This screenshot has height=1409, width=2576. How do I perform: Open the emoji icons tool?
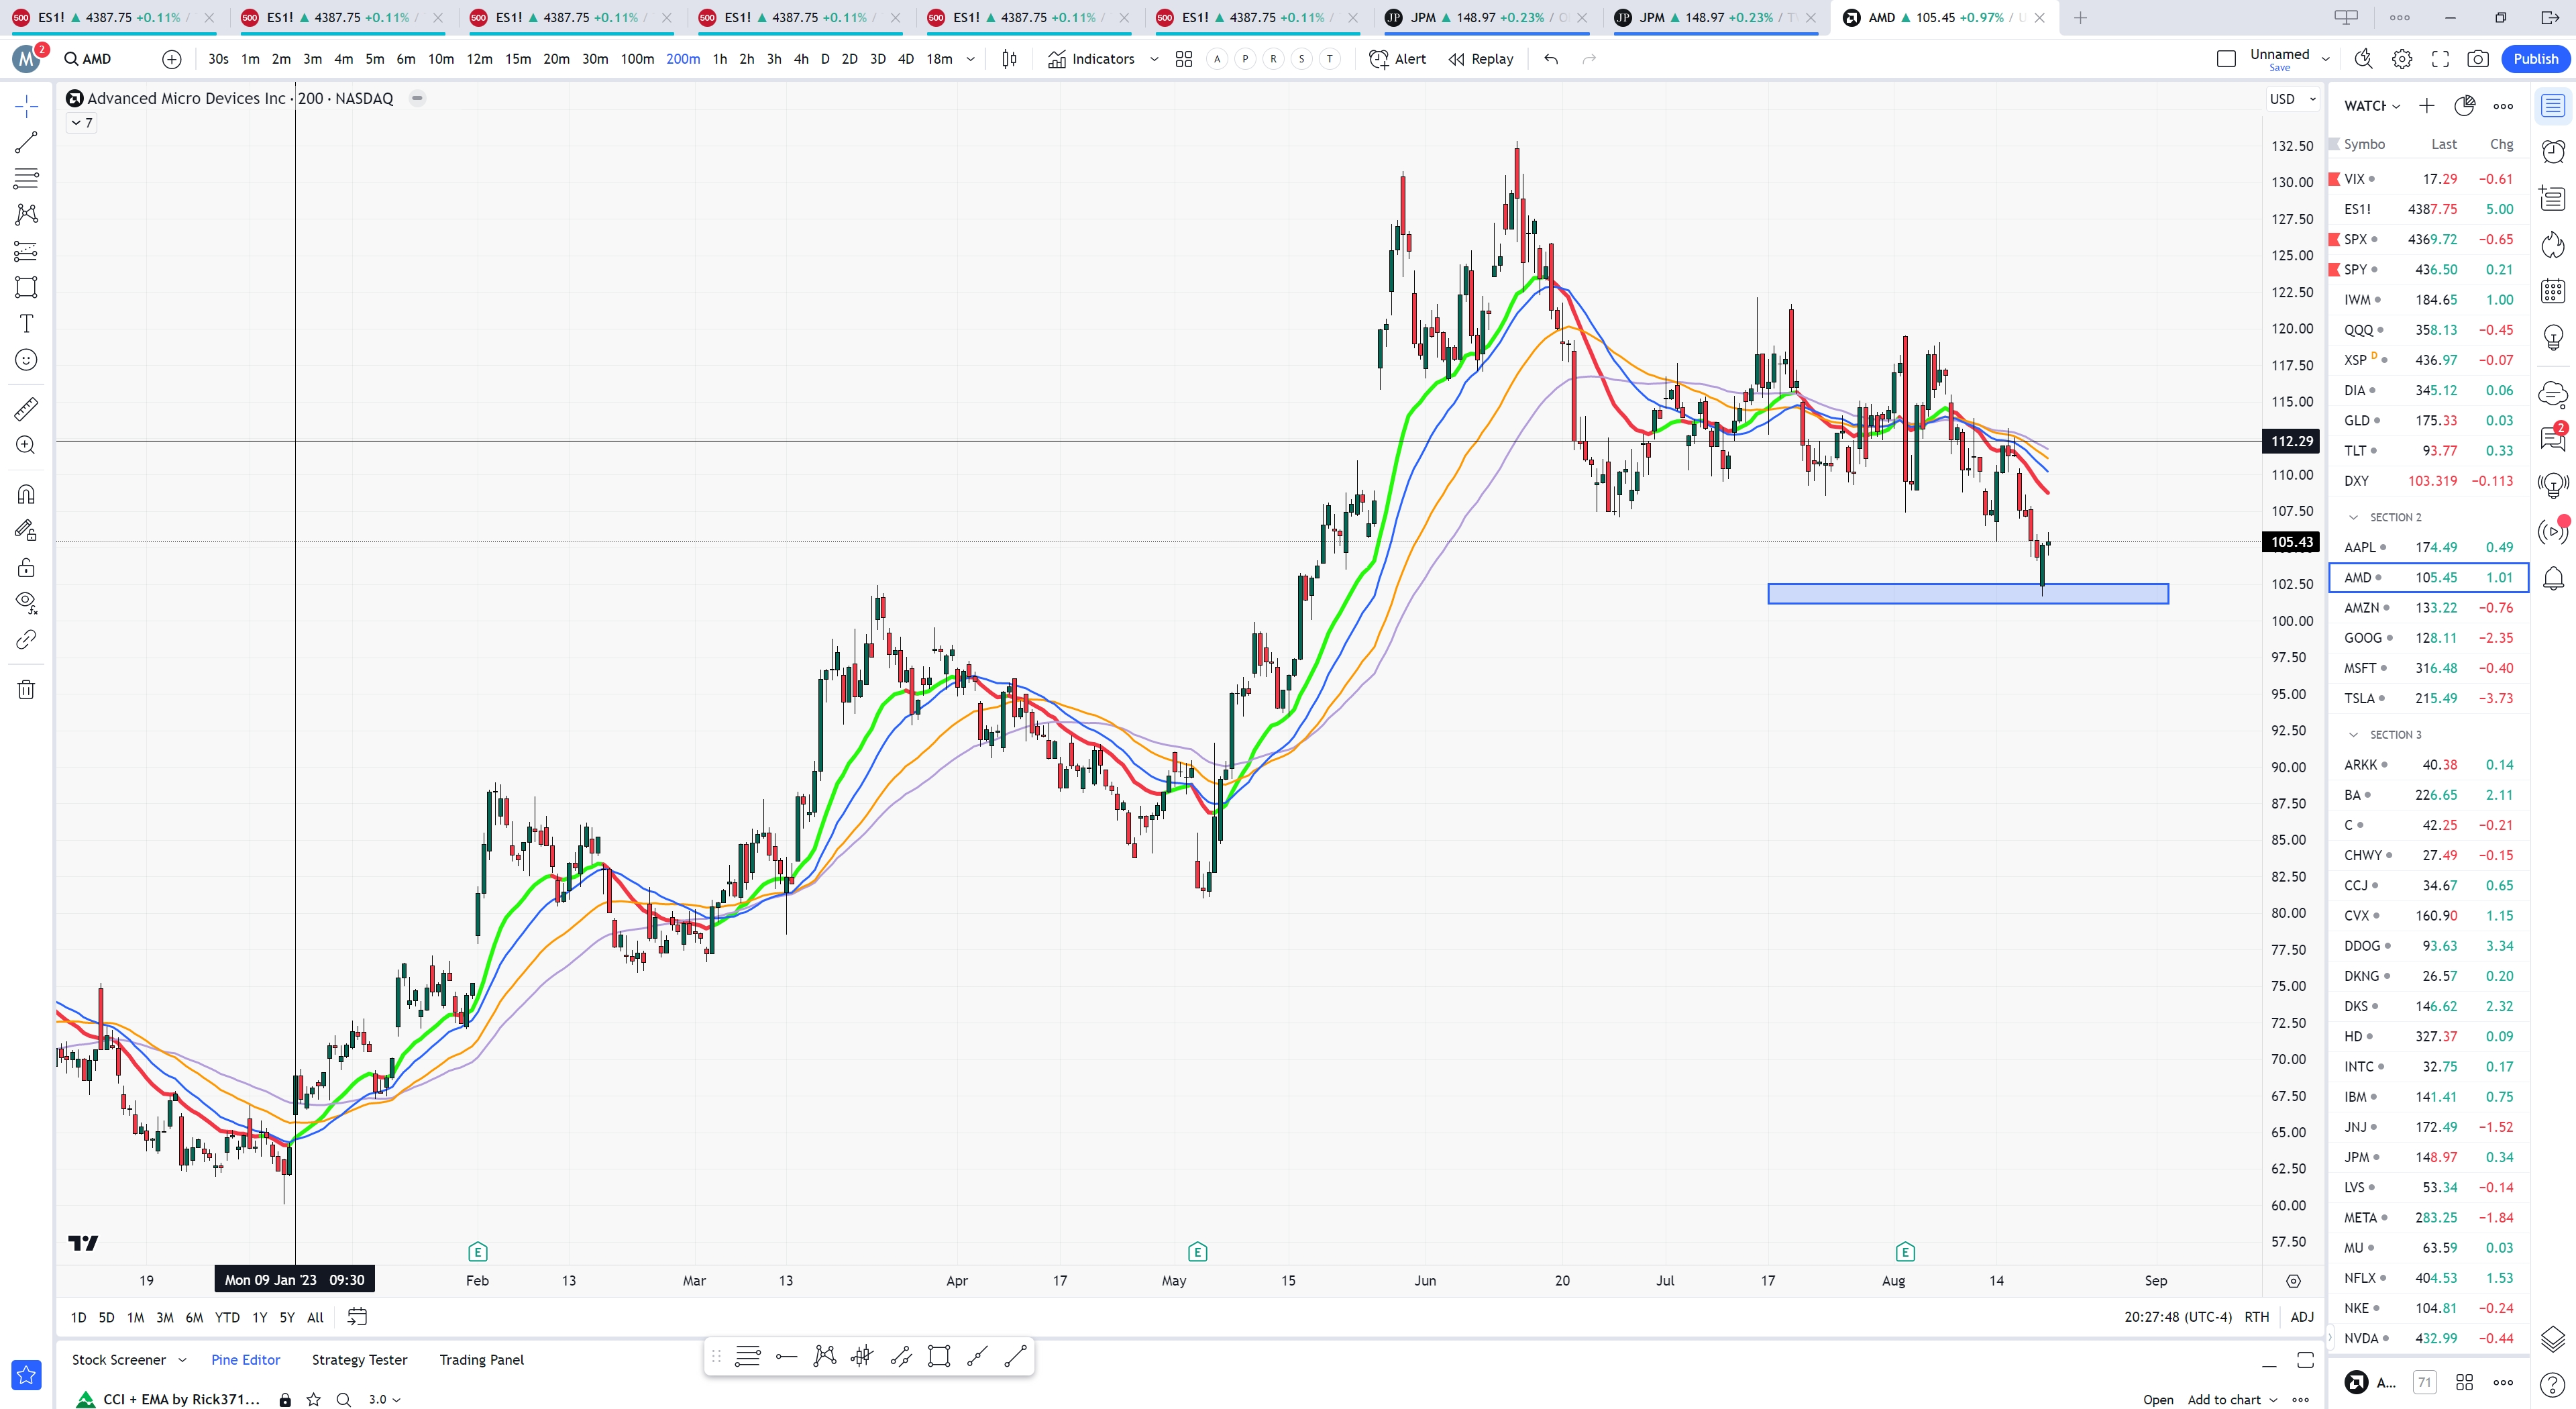[26, 360]
